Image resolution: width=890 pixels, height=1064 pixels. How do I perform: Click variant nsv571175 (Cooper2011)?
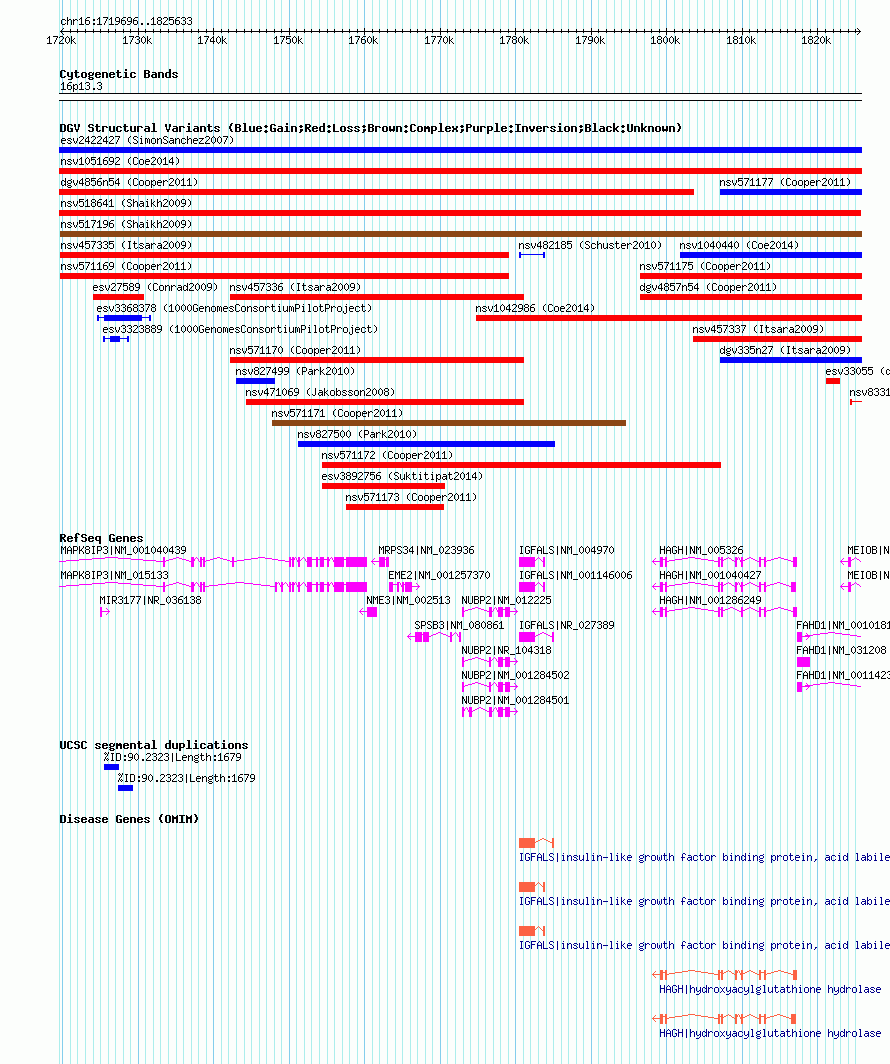tap(751, 276)
